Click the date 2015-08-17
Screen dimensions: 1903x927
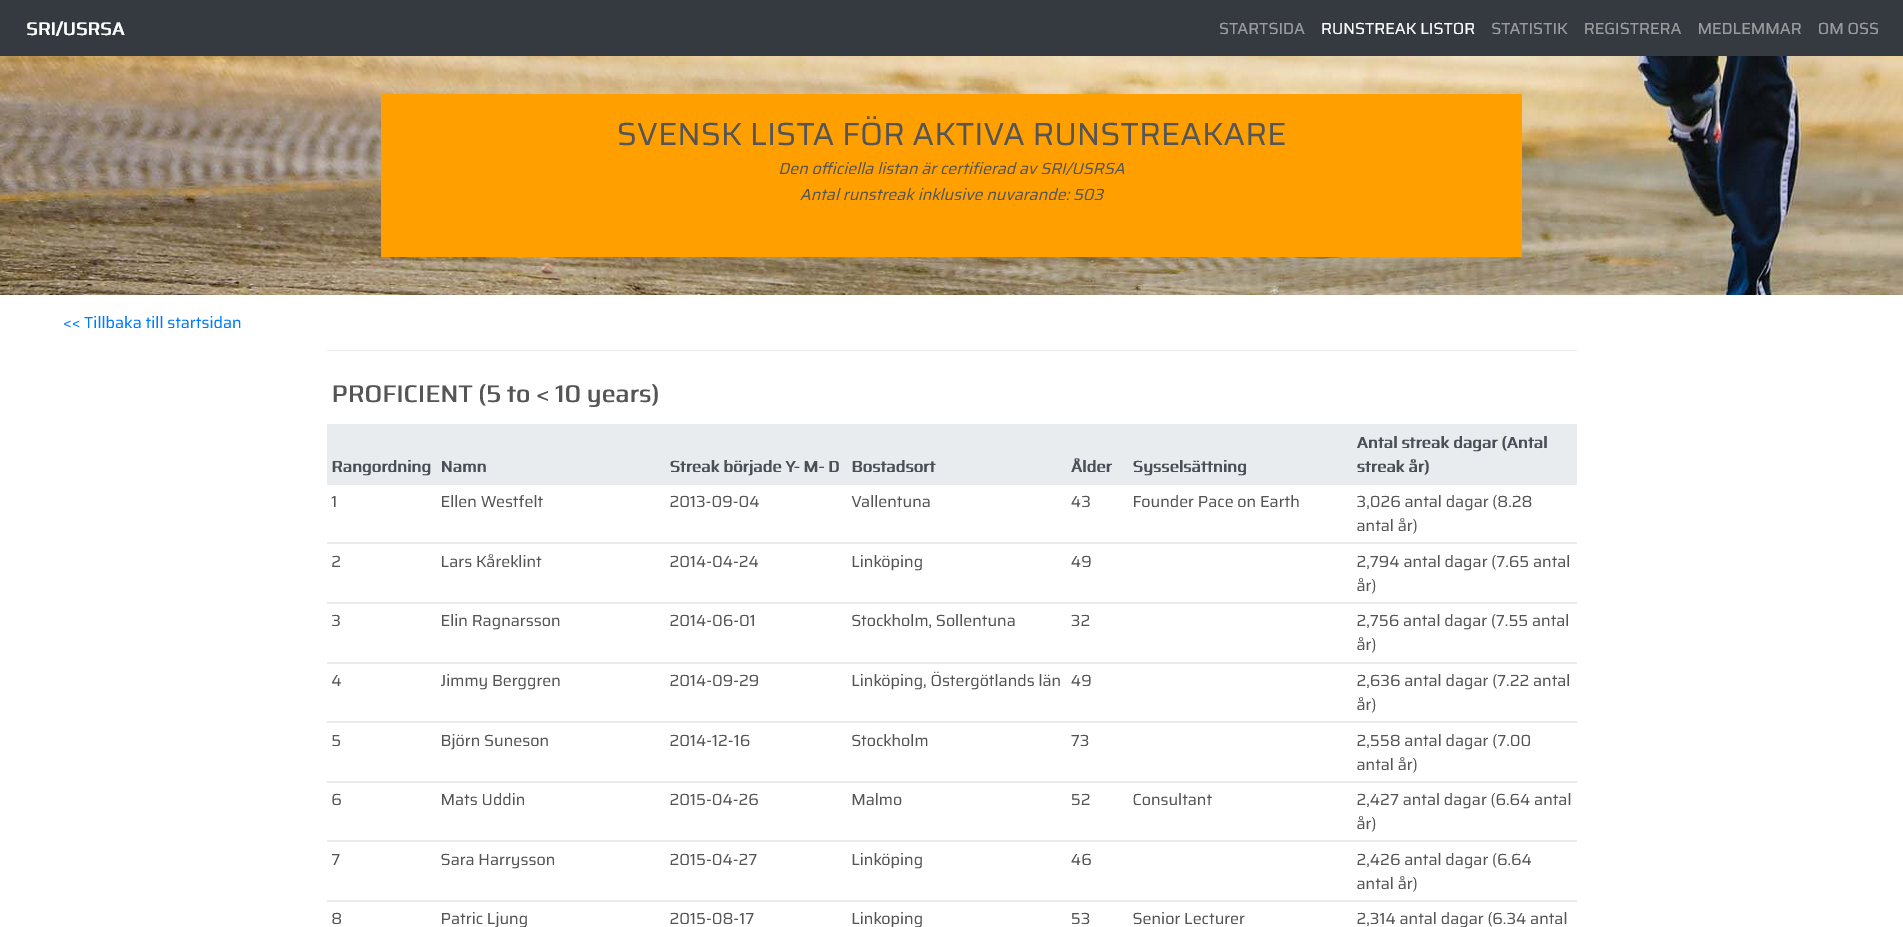click(711, 918)
